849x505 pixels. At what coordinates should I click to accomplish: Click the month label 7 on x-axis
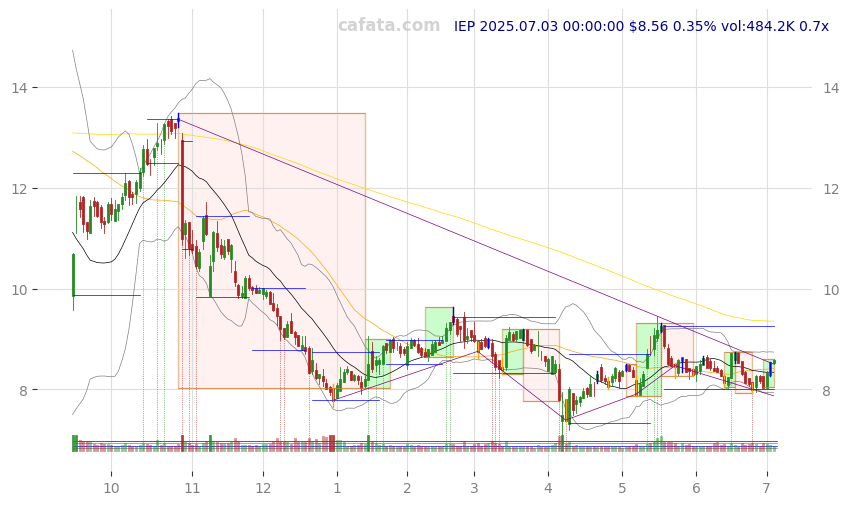(766, 488)
